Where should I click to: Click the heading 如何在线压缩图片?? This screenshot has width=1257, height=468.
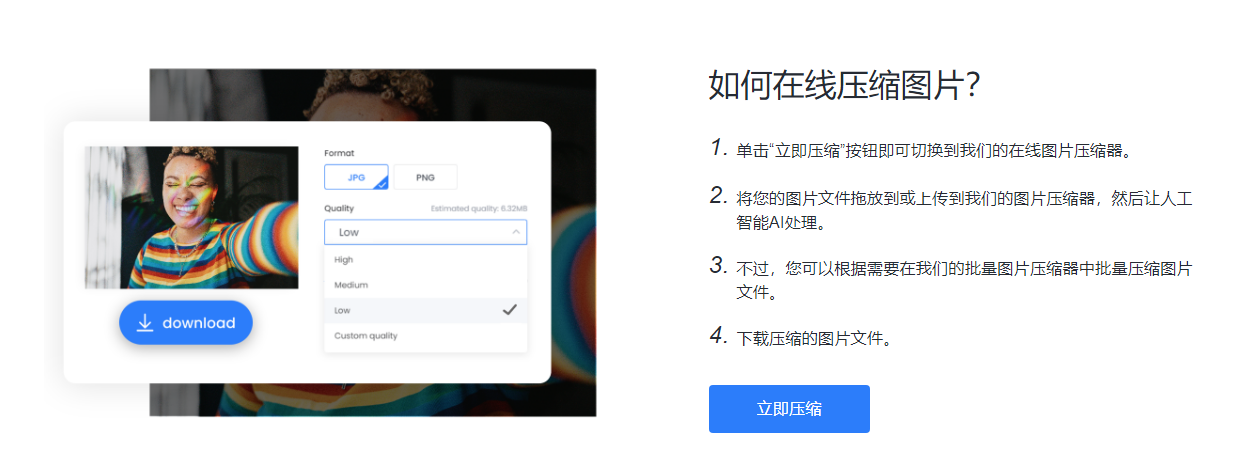click(843, 86)
